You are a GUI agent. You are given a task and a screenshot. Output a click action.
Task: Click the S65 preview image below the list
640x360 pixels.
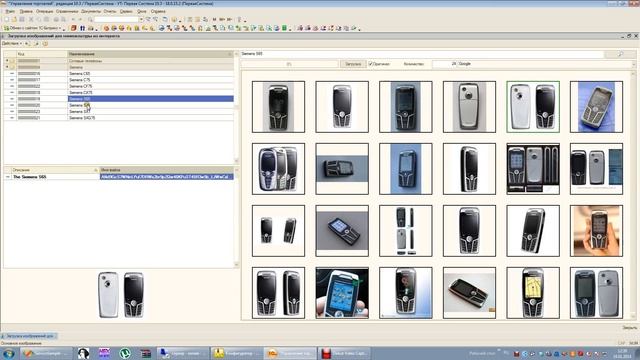click(121, 295)
